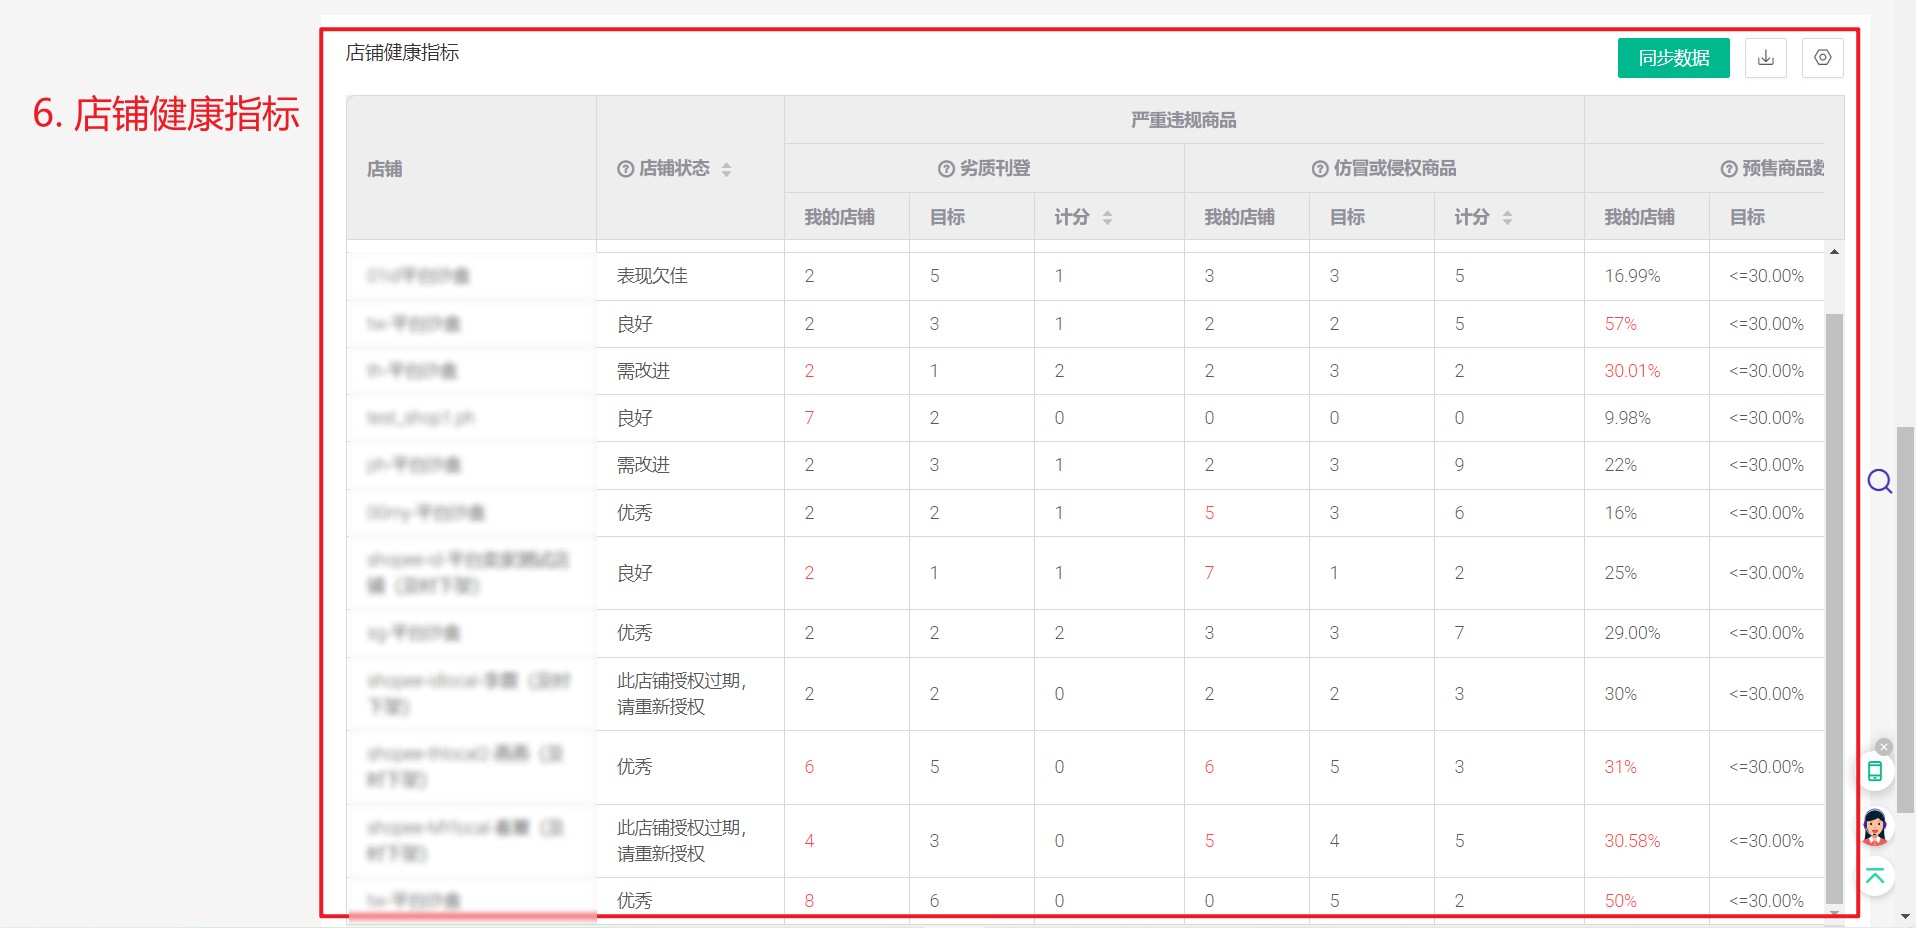Screen dimensions: 1916x928
Task: Click help icon beside 预售商品
Action: [x=1728, y=169]
